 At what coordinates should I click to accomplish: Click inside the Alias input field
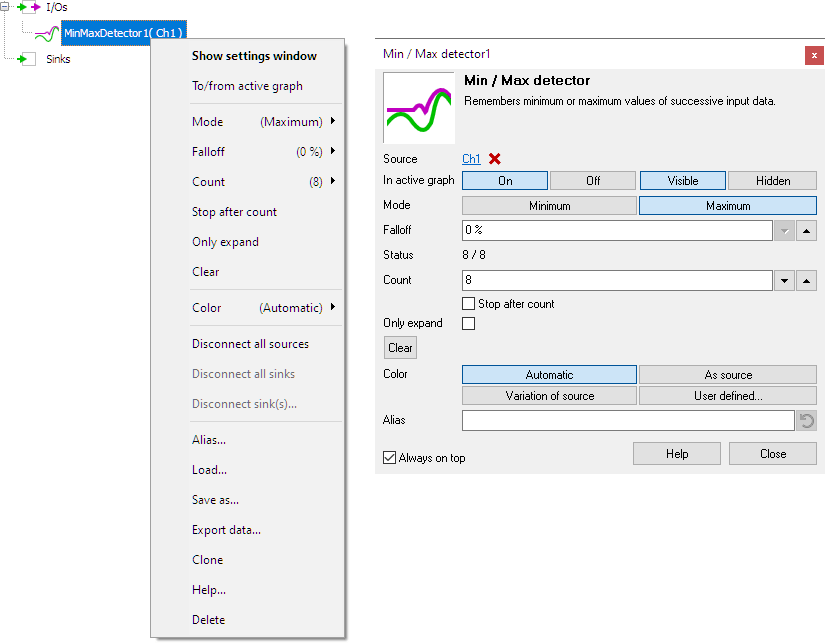click(x=625, y=420)
